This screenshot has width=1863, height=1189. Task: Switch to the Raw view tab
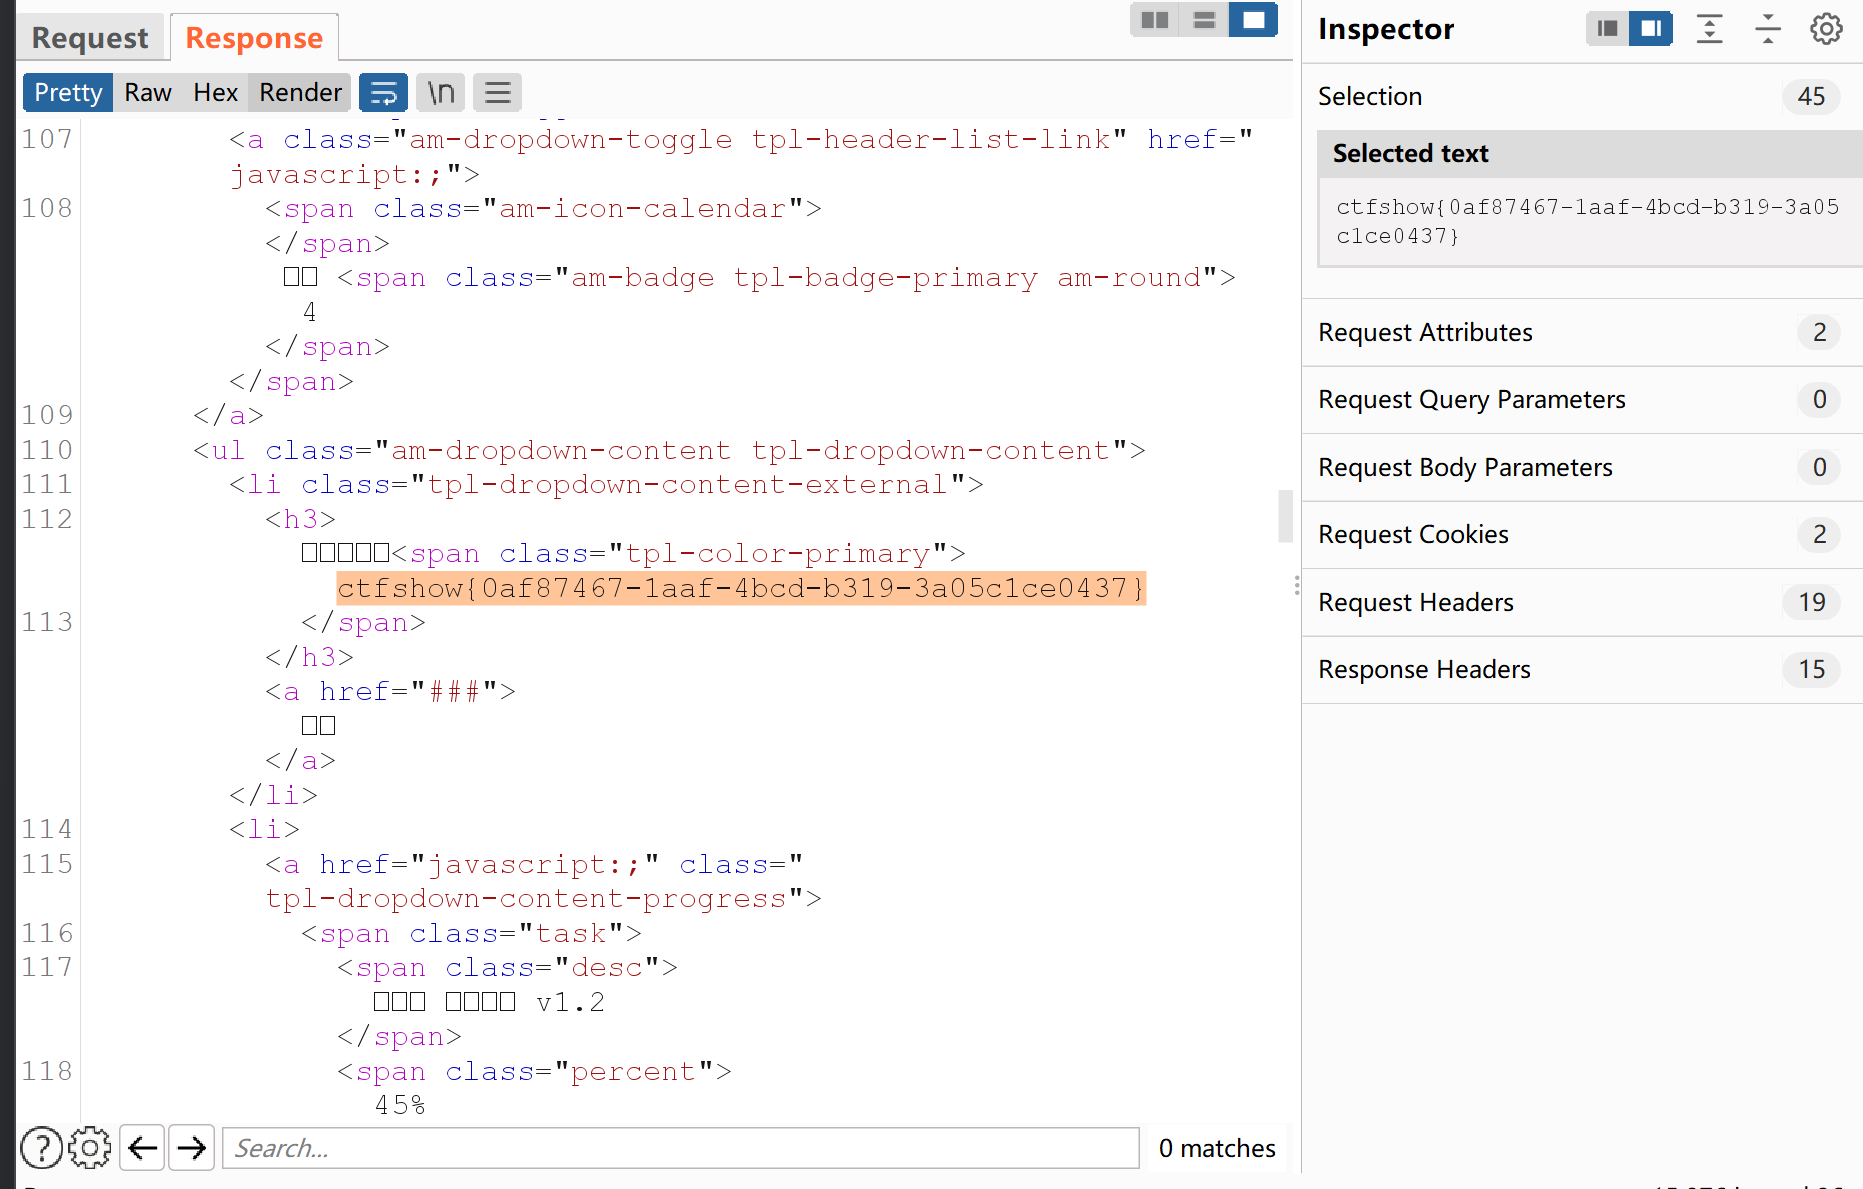point(148,93)
